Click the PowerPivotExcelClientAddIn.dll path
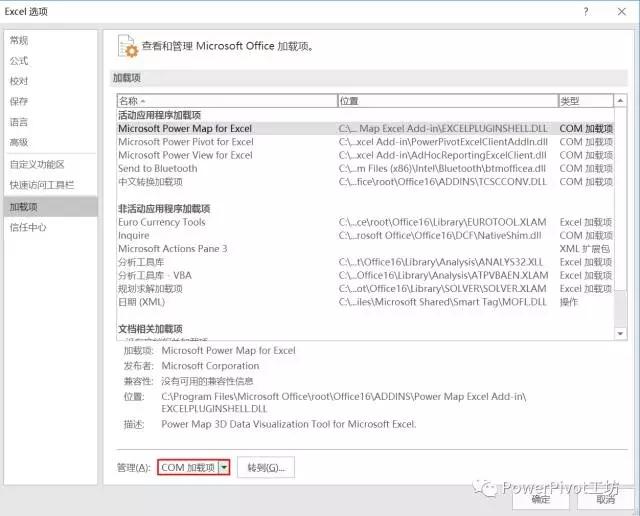The height and width of the screenshot is (516, 640). [x=443, y=142]
